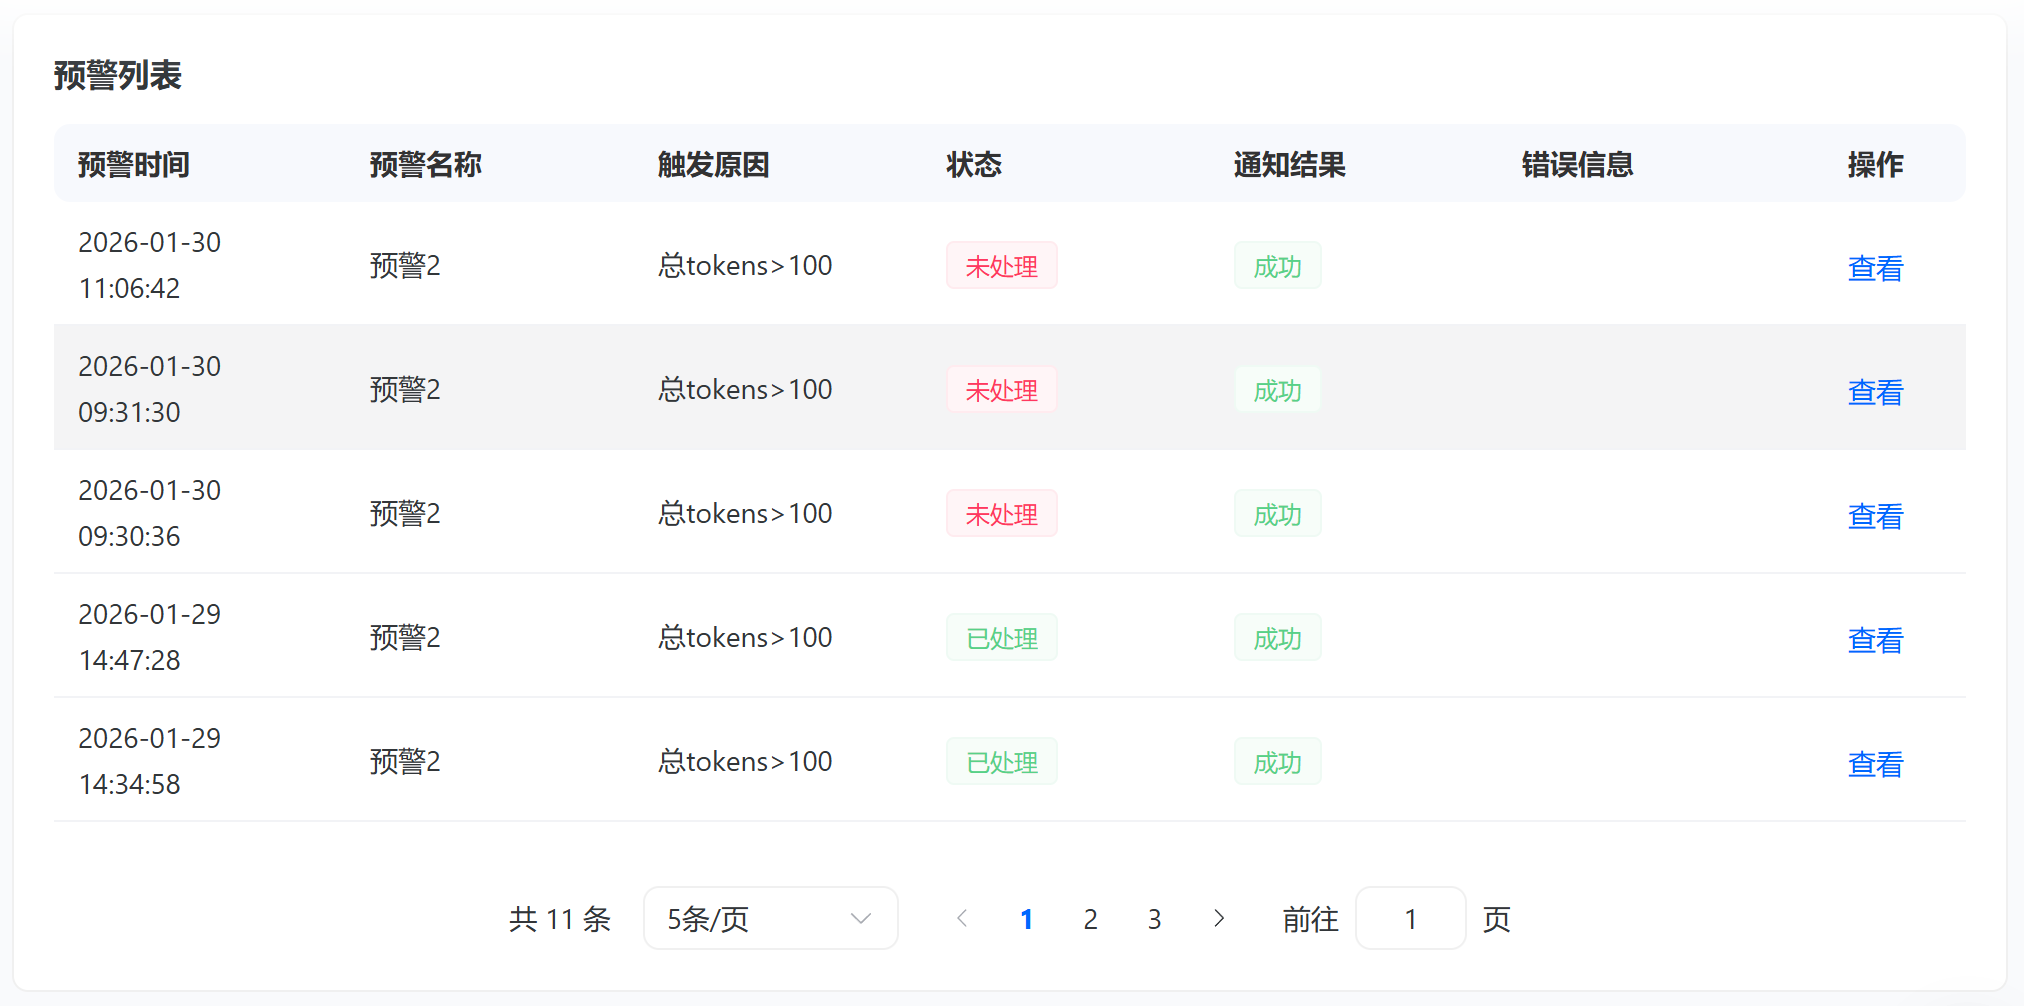This screenshot has height=1006, width=2024.
Task: Go to page 3
Action: tap(1154, 919)
